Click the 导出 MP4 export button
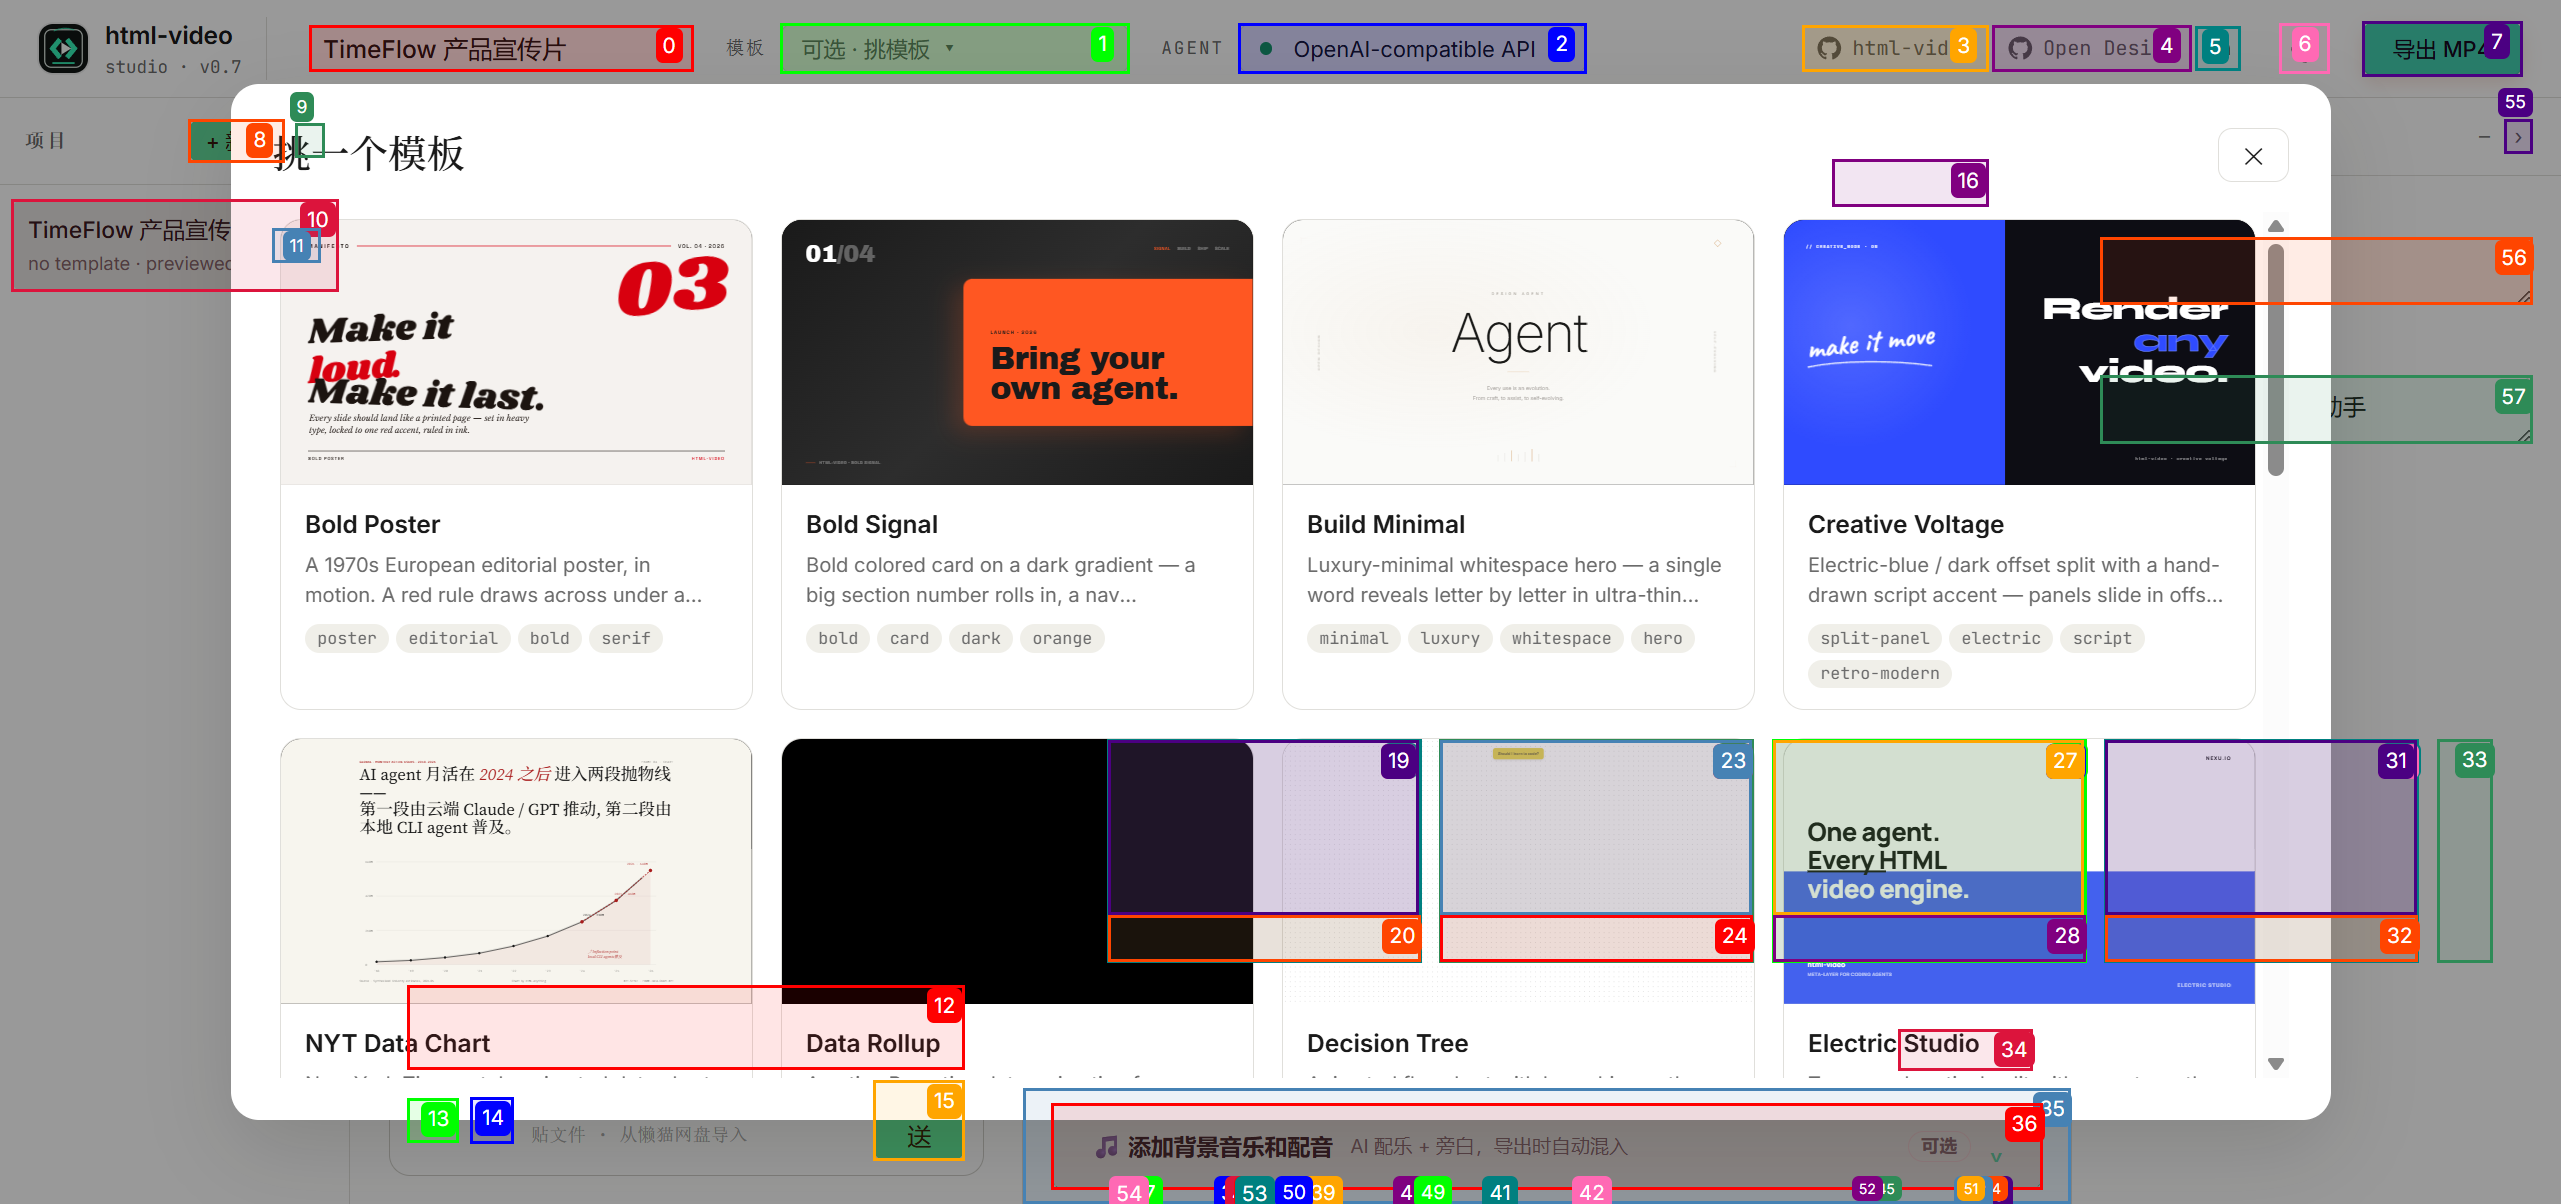 pyautogui.click(x=2441, y=48)
